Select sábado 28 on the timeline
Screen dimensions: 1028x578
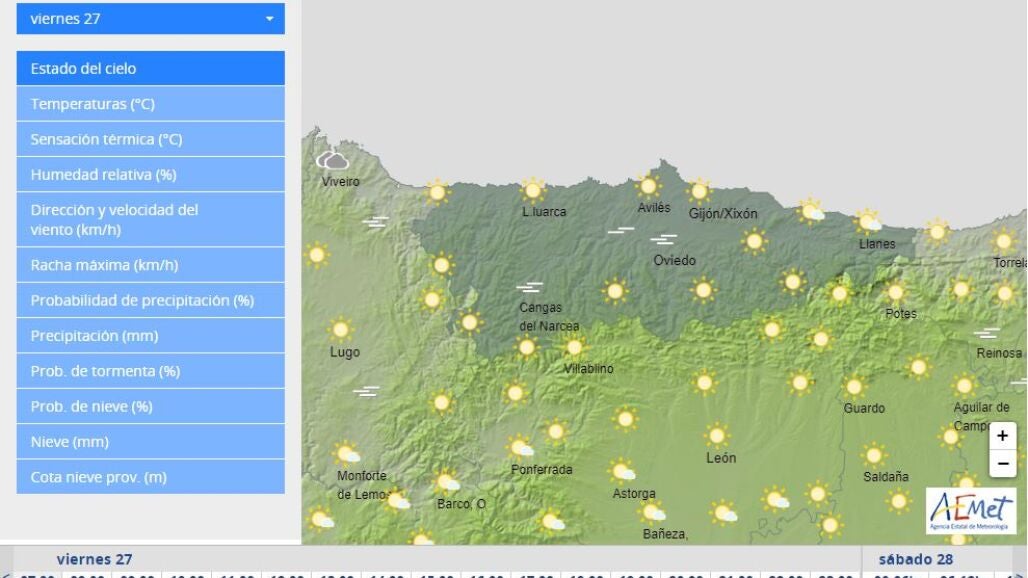[x=916, y=559]
